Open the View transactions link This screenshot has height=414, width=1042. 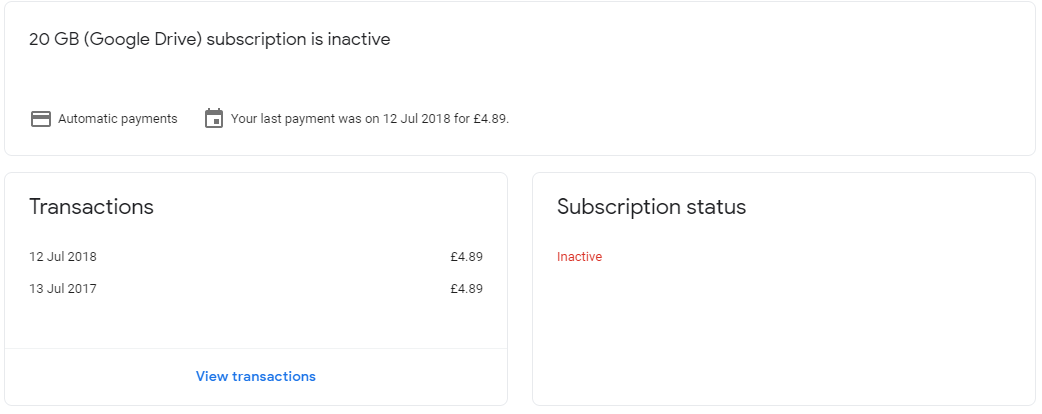tap(256, 376)
